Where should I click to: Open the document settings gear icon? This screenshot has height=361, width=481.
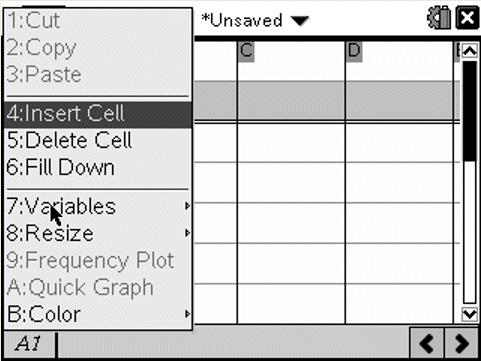[439, 18]
